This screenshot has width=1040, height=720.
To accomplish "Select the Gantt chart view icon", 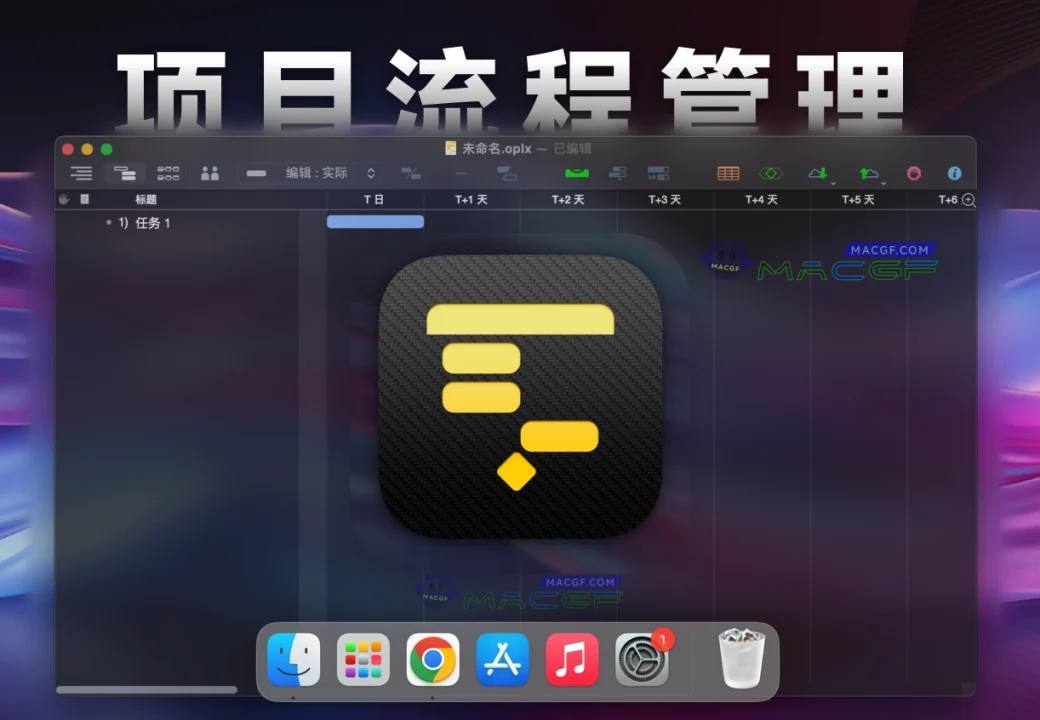I will coord(126,173).
